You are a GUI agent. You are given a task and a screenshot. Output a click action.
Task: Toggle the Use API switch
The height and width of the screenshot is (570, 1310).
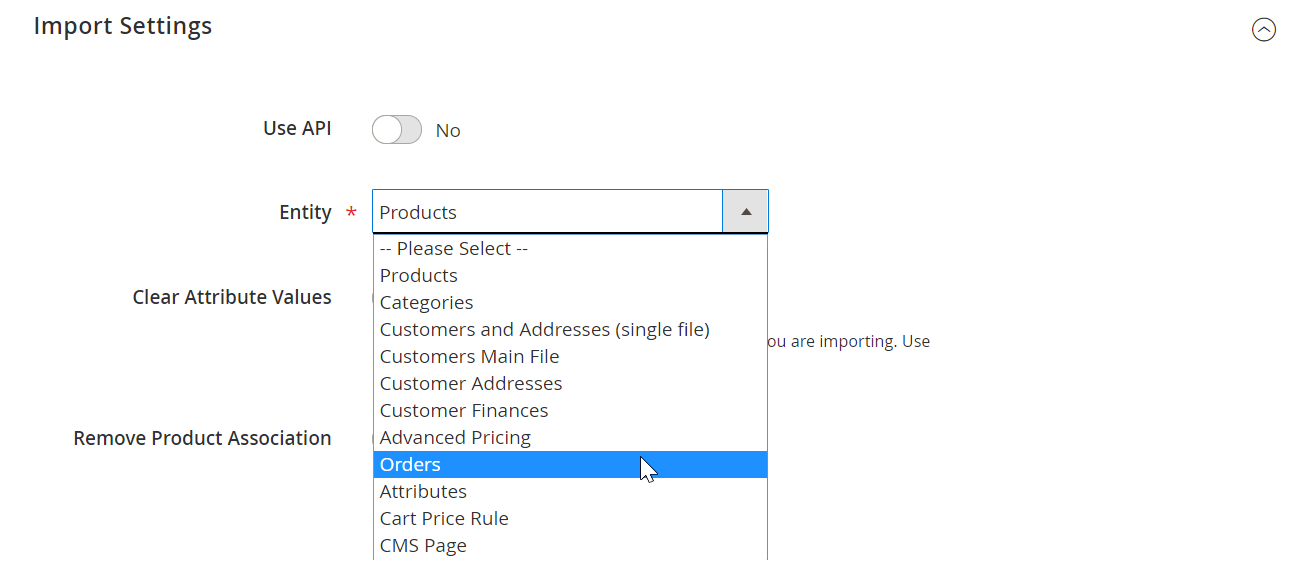[397, 130]
